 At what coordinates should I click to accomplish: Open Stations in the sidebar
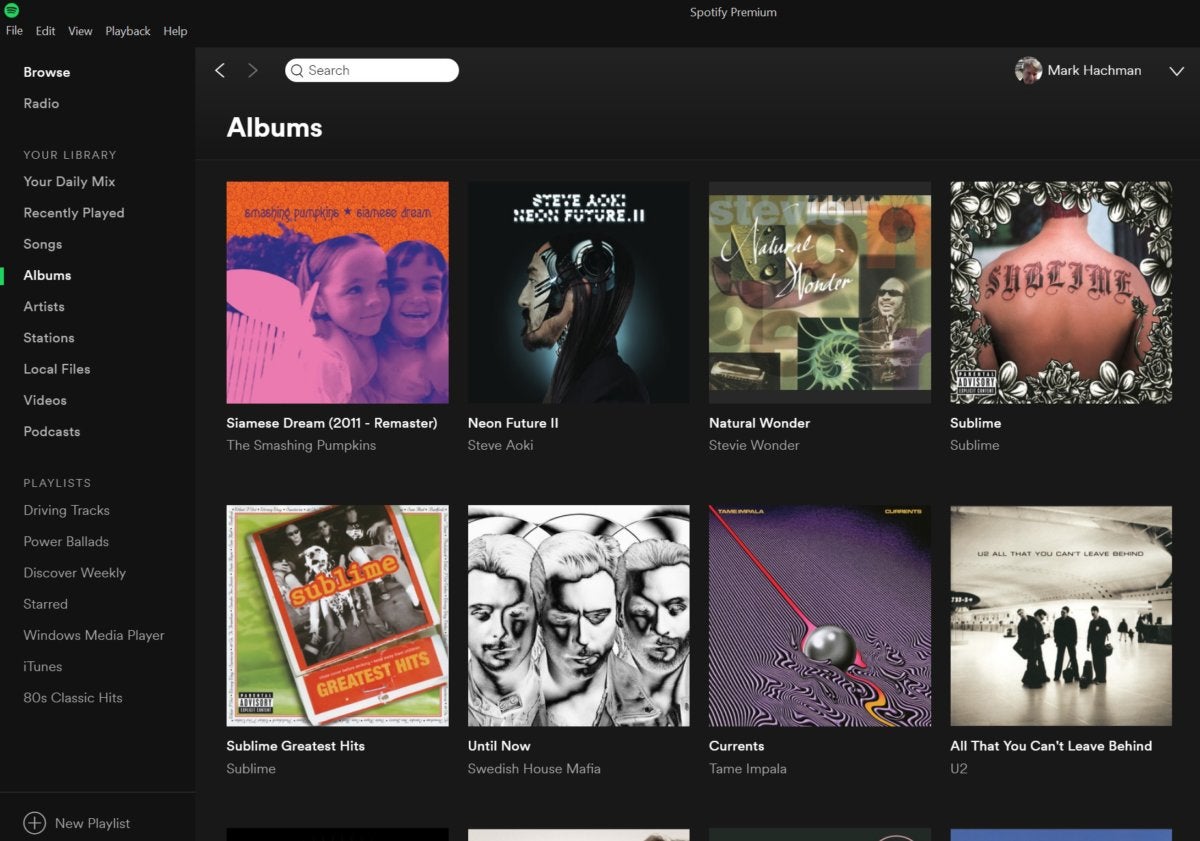pyautogui.click(x=49, y=337)
